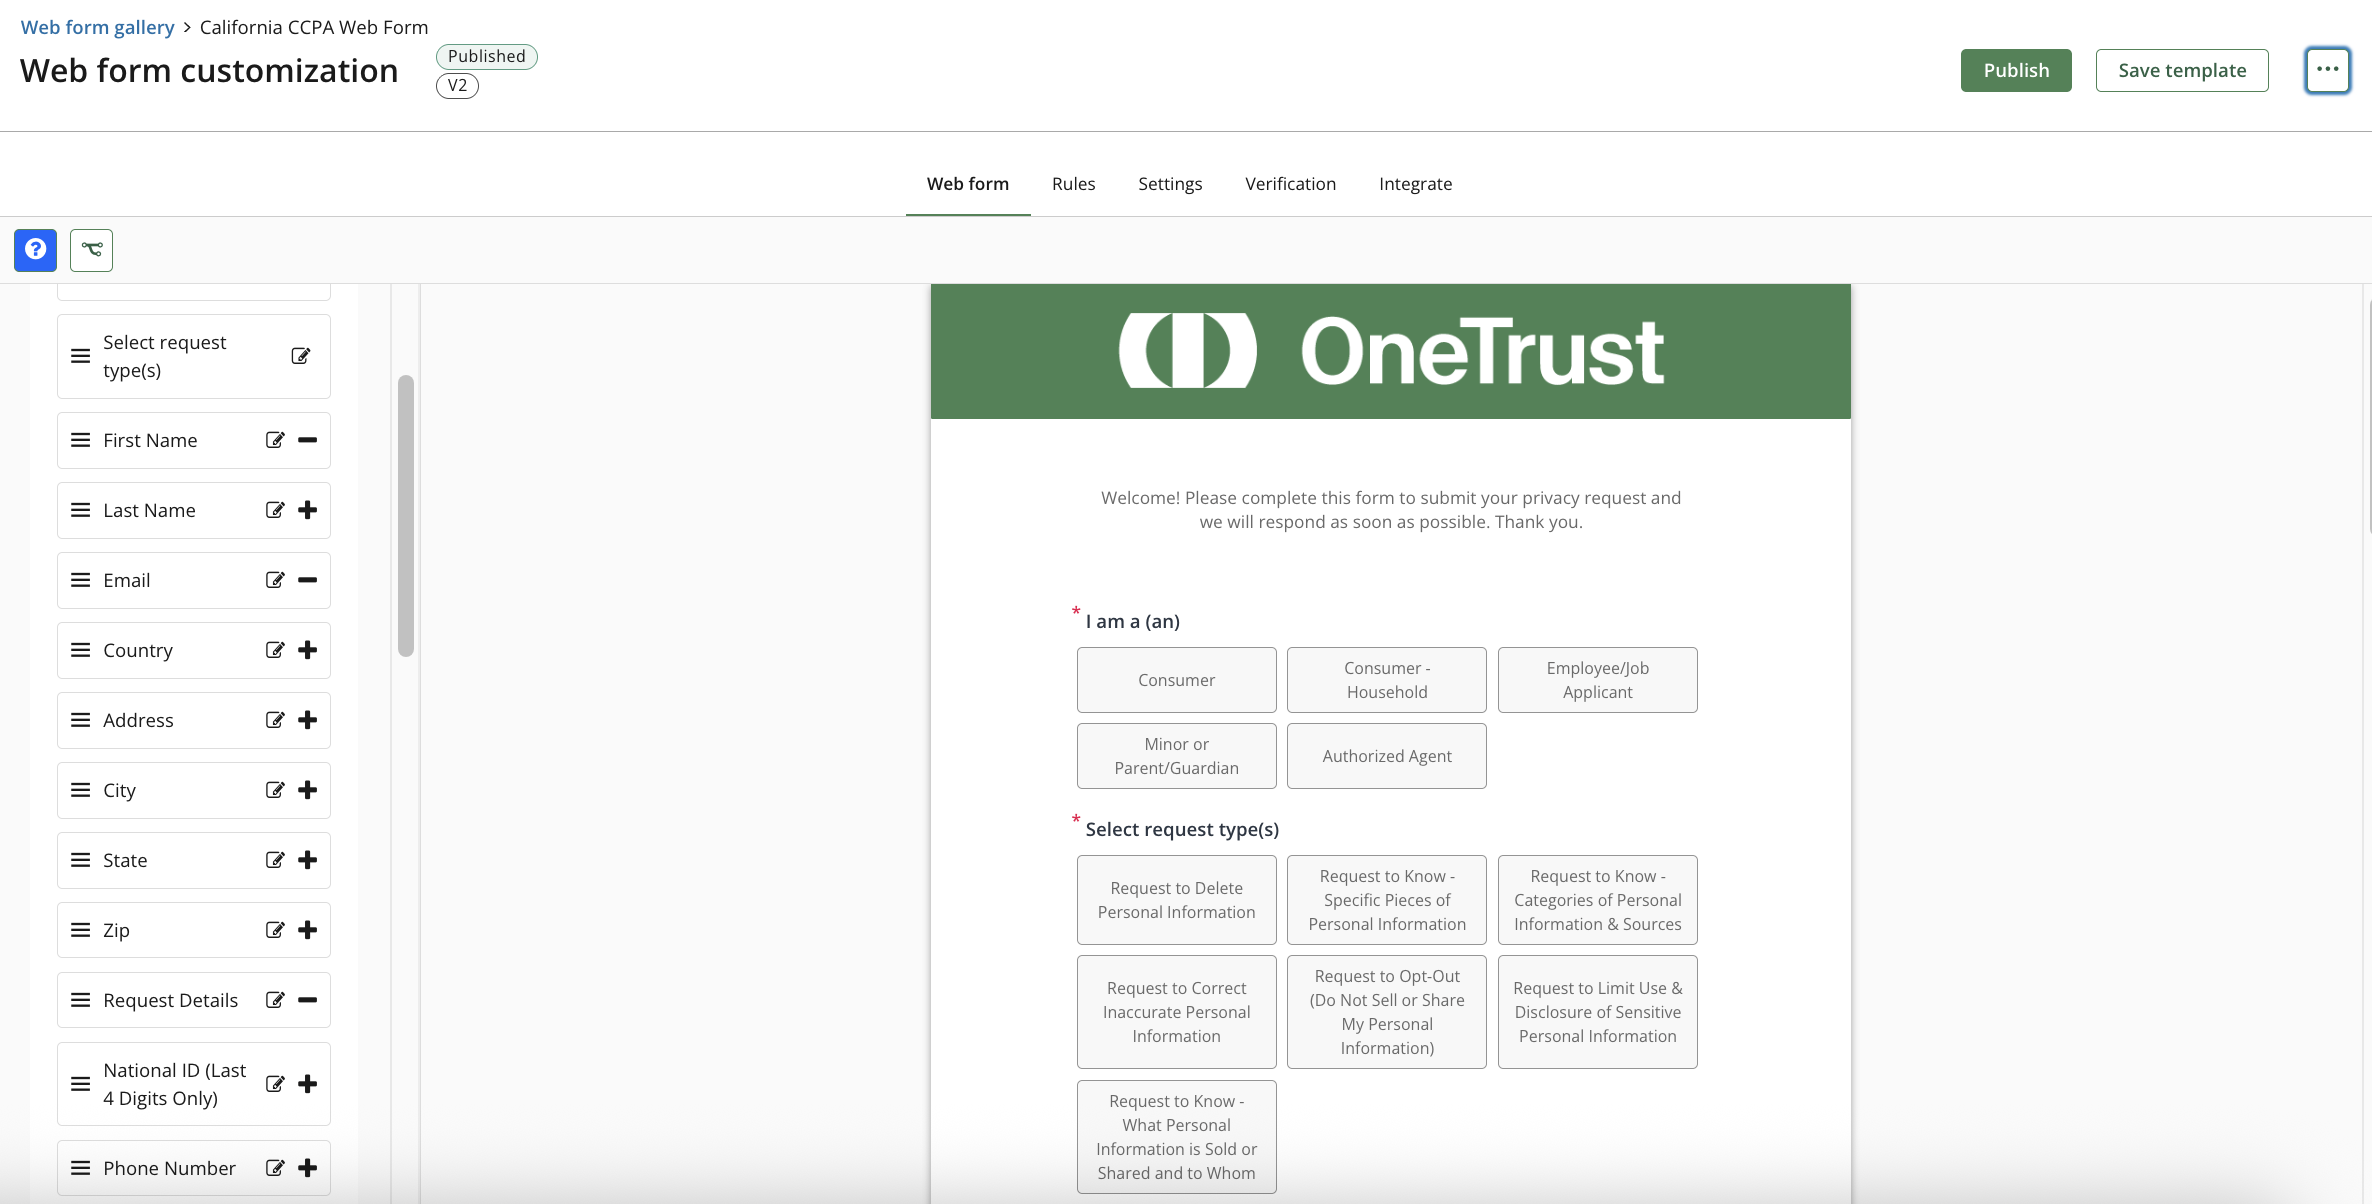Switch to the Rules tab
Viewport: 2372px width, 1204px height.
coord(1073,184)
